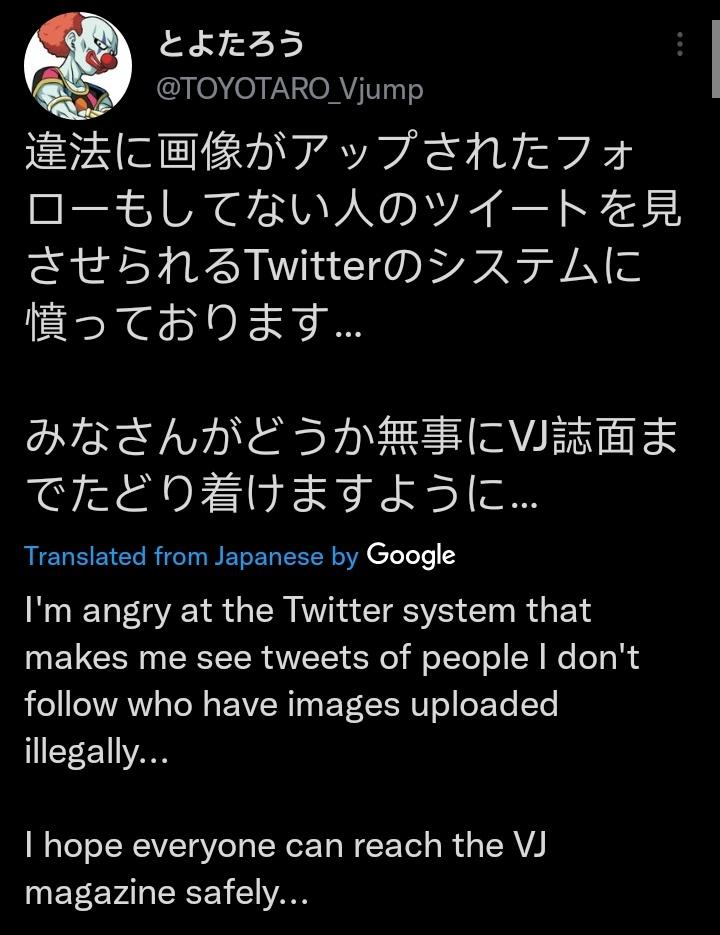The image size is (720, 935).
Task: Click the clown profile avatar
Action: tap(78, 66)
